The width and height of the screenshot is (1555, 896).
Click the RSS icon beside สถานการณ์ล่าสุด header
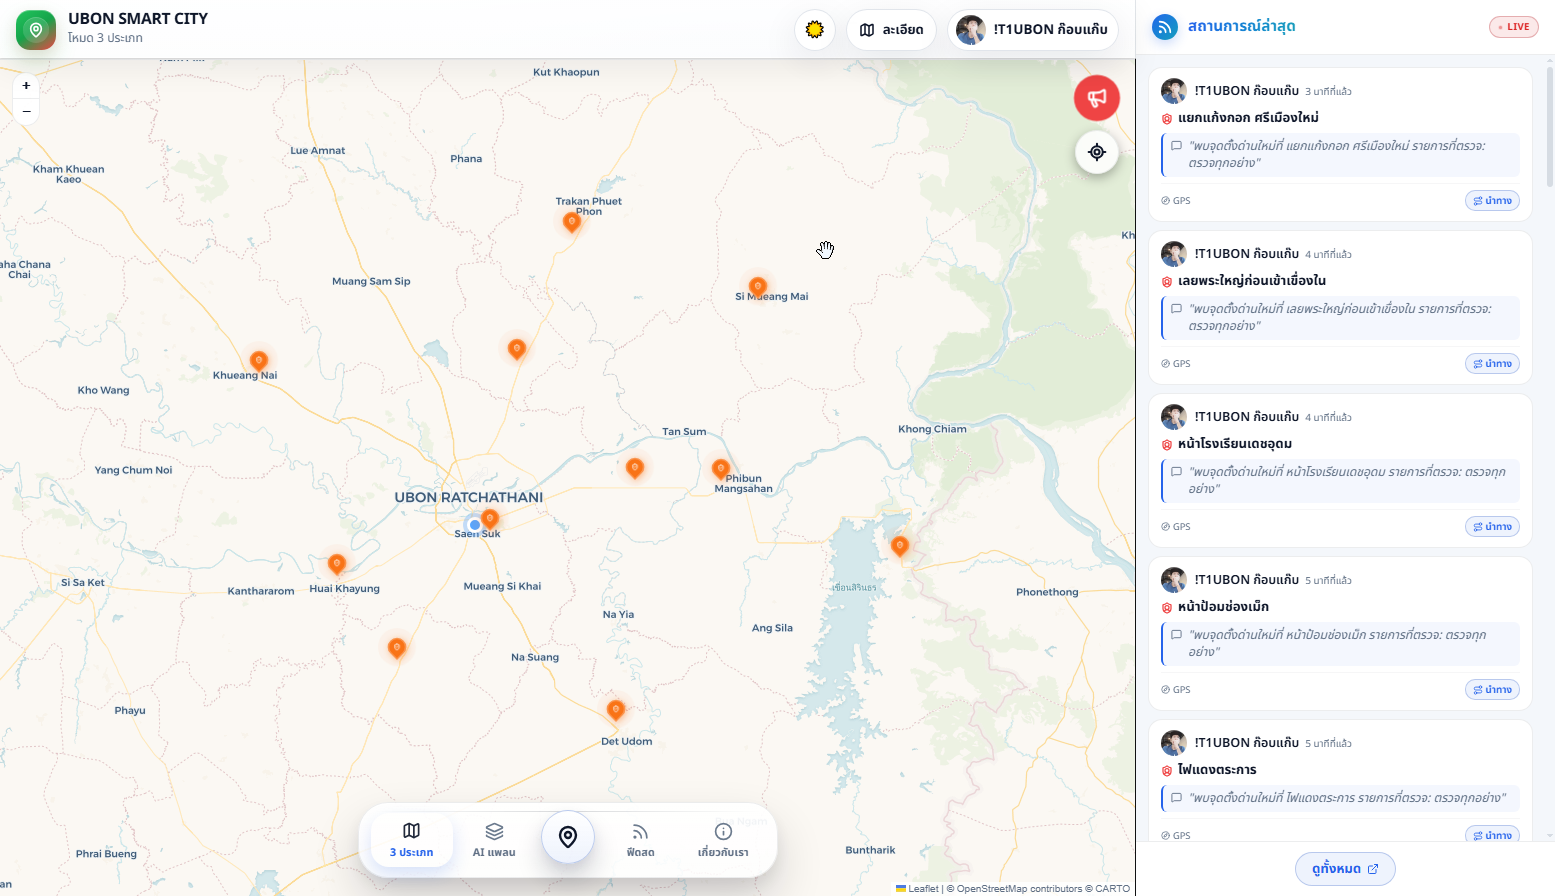[1163, 27]
